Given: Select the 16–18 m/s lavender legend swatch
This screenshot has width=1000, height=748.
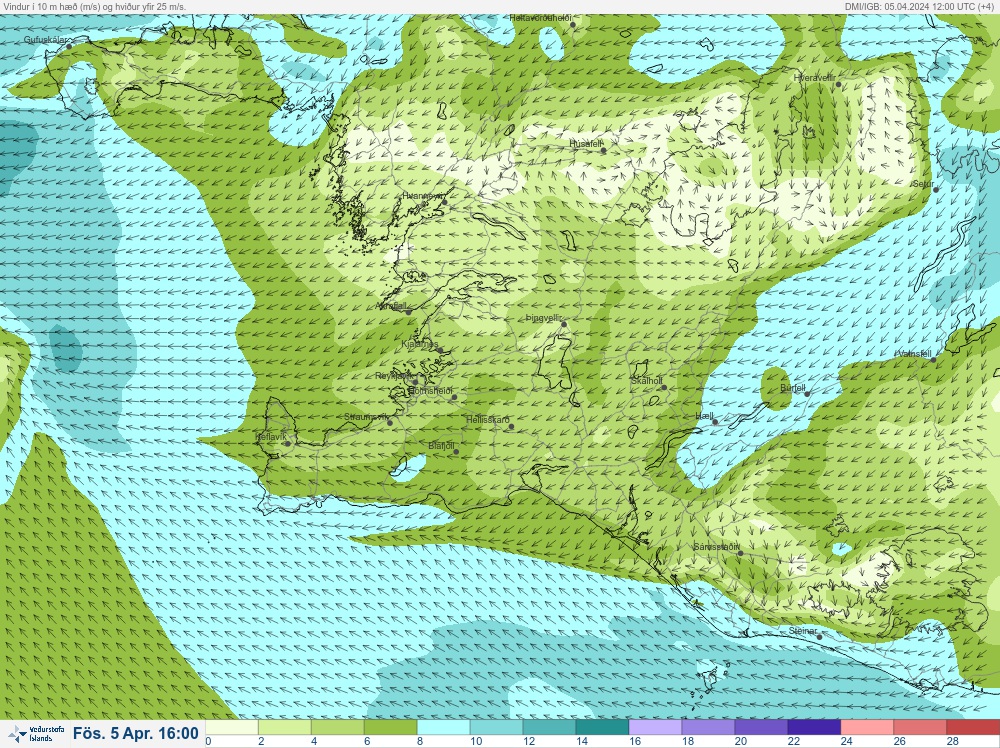Looking at the screenshot, I should pos(656,728).
